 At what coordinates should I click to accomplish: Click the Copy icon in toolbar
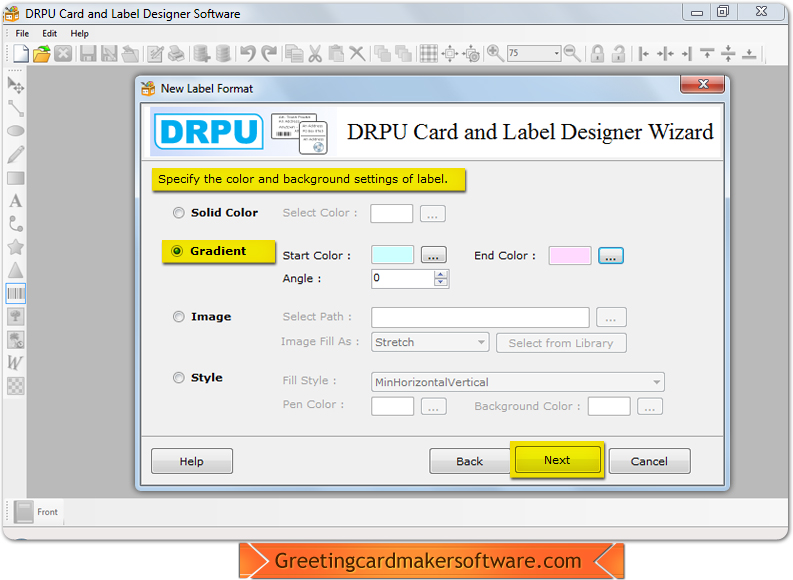pos(294,53)
